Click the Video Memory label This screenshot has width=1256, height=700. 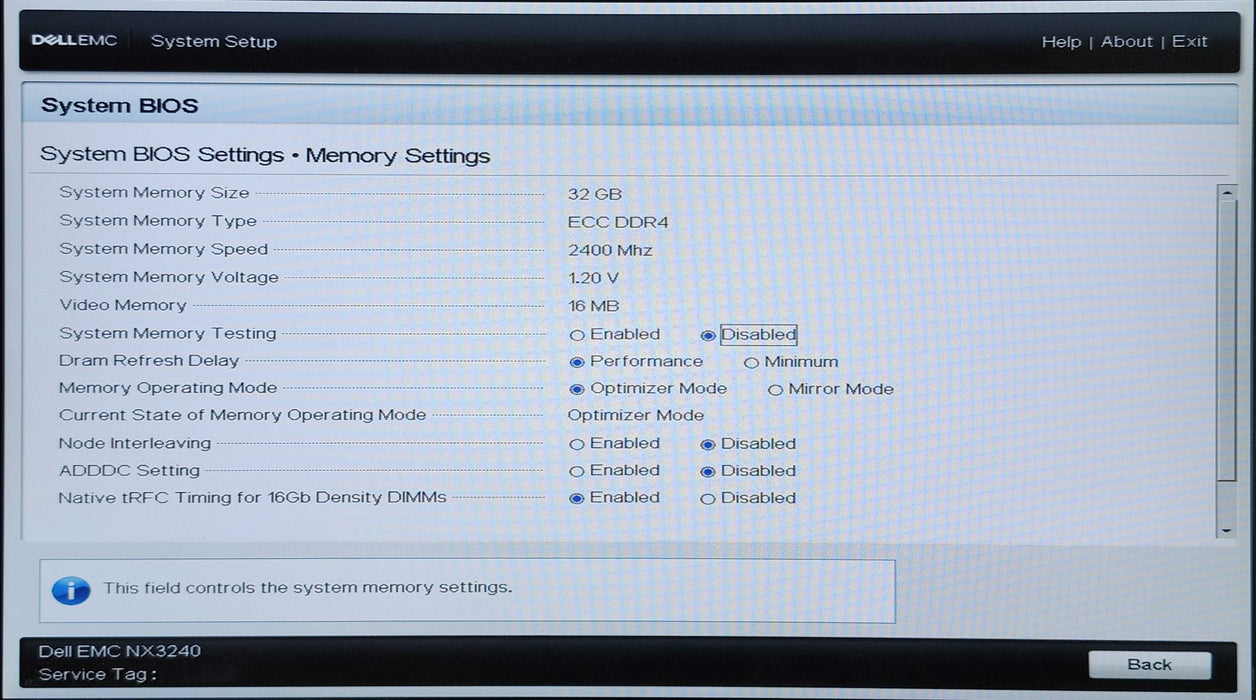coord(122,305)
